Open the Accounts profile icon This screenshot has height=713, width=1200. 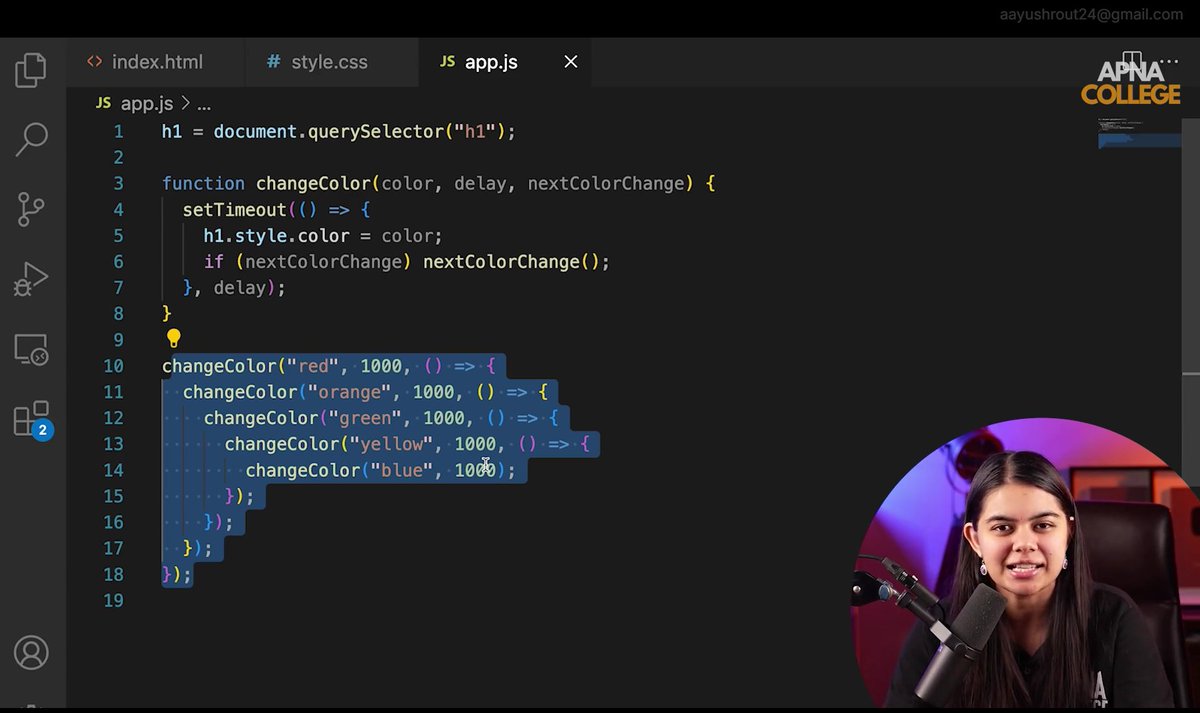[31, 653]
